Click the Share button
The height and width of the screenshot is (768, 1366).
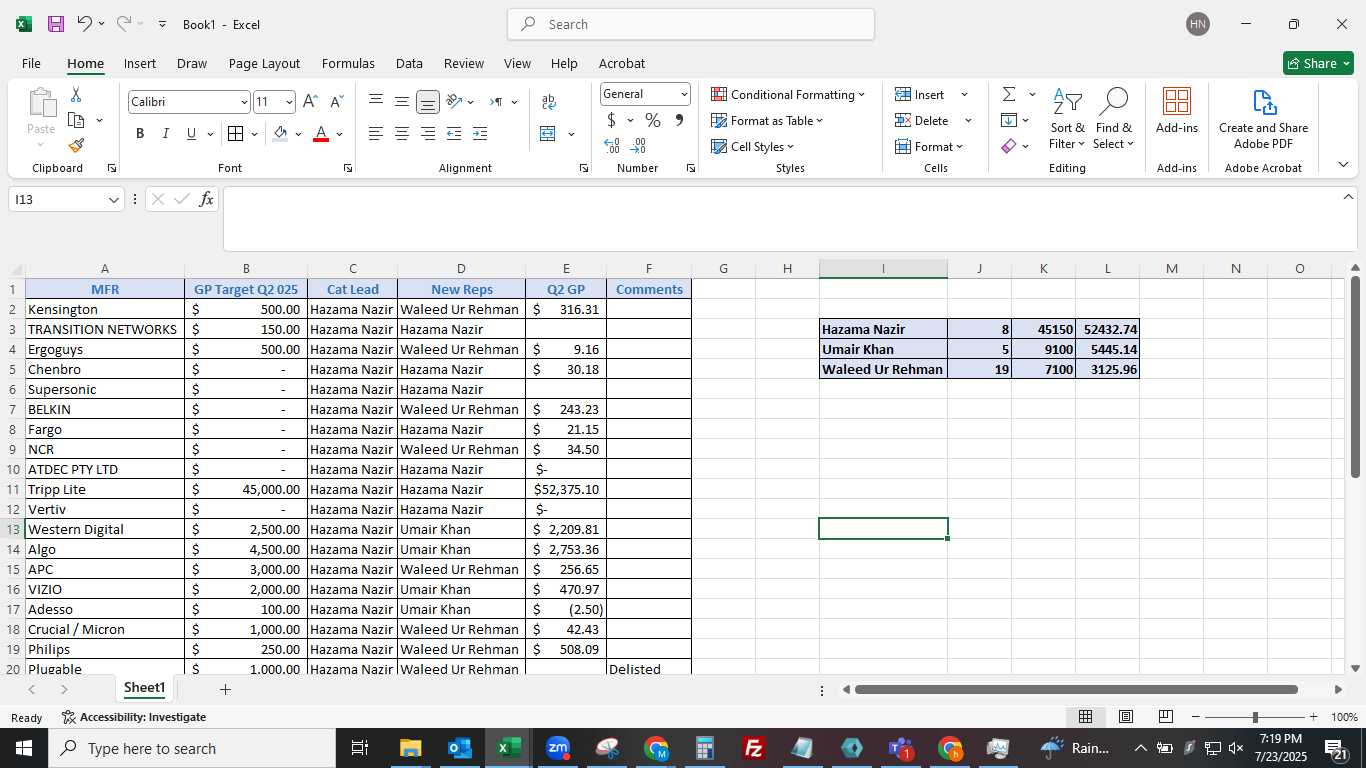(1318, 63)
